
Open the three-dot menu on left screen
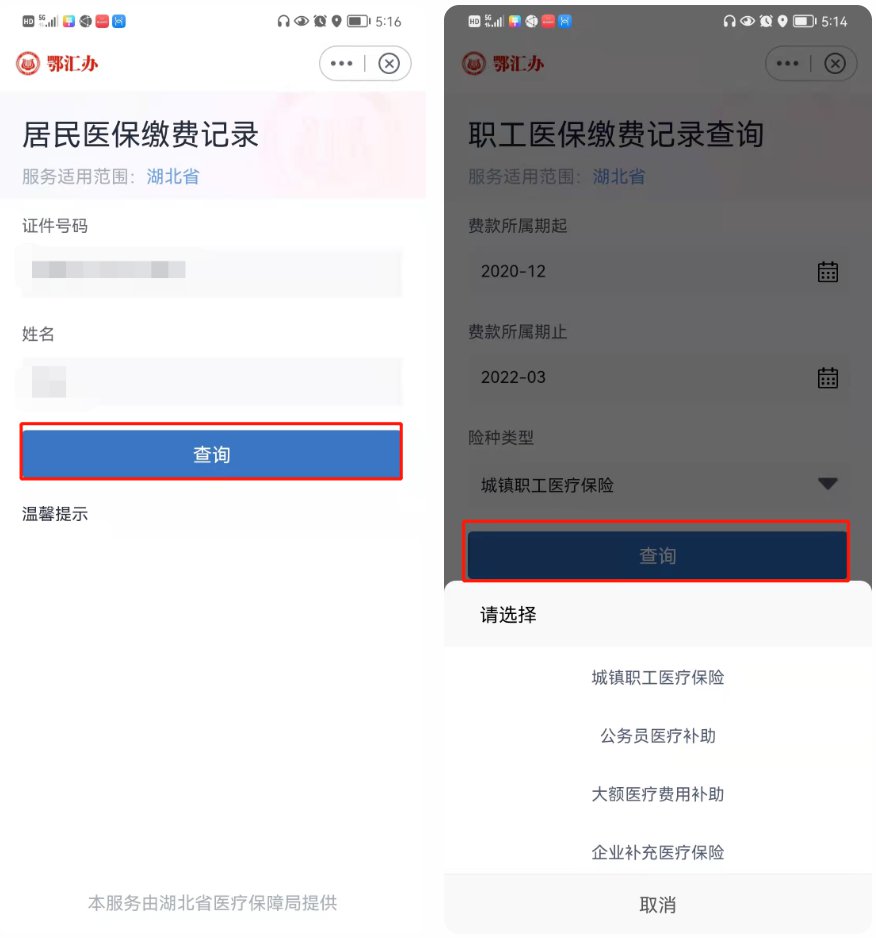point(341,63)
